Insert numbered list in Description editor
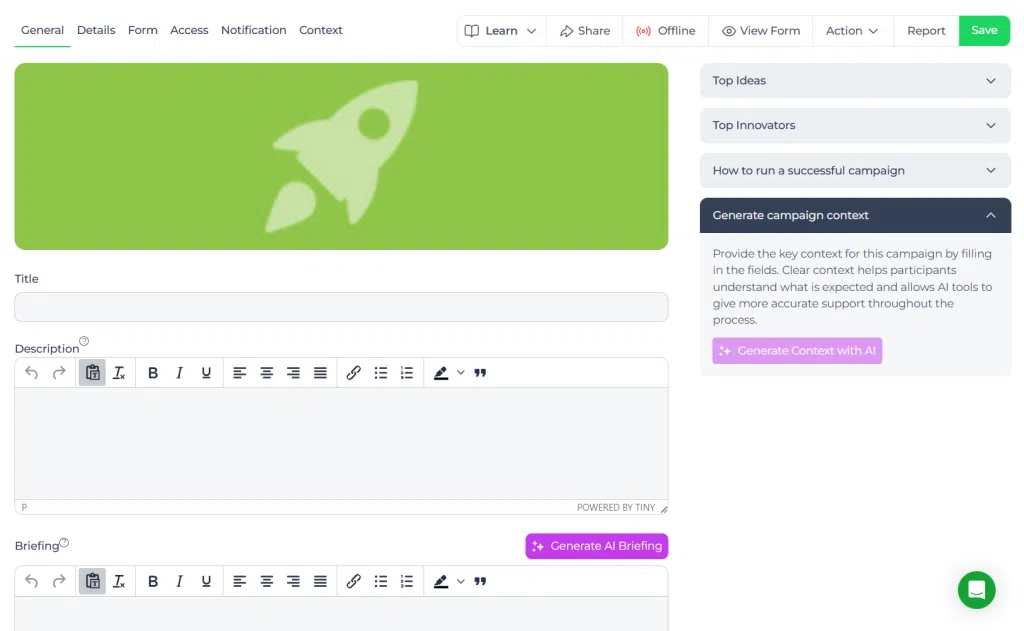This screenshot has height=631, width=1024. click(407, 373)
